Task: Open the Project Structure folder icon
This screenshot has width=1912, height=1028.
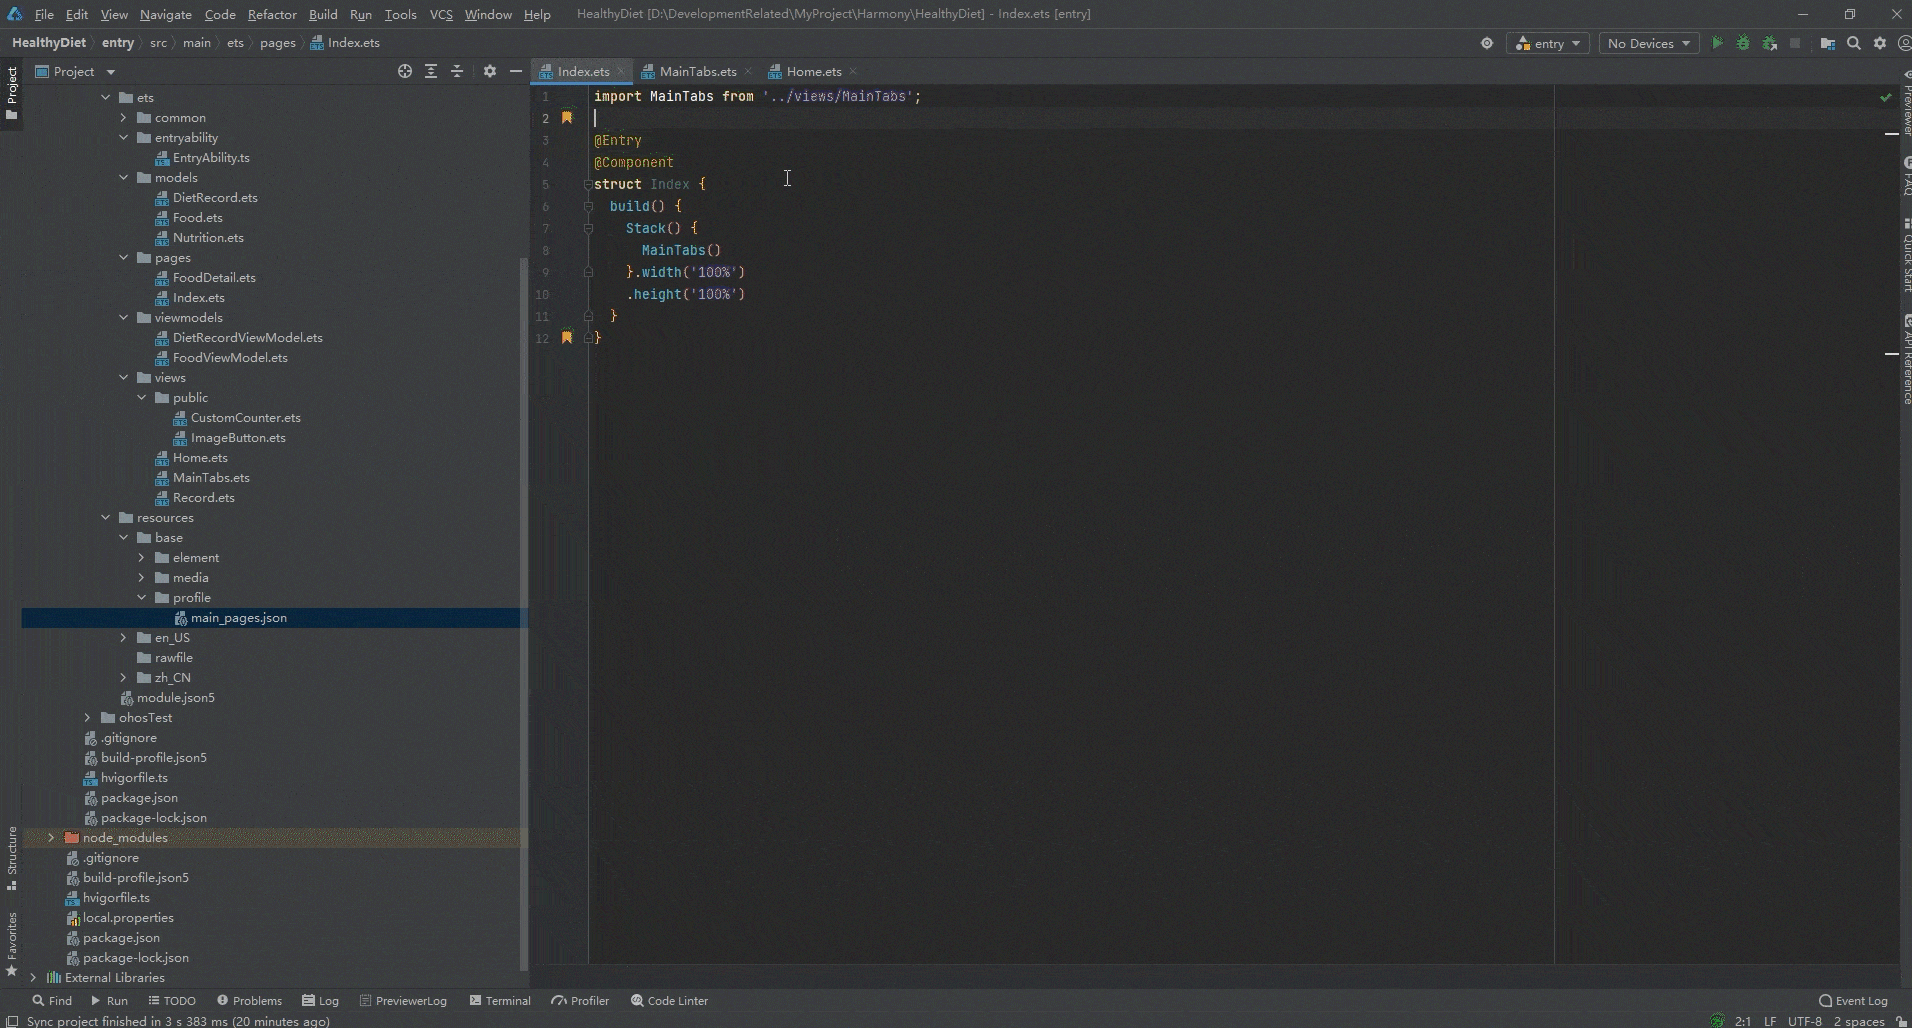Action: tap(1827, 43)
